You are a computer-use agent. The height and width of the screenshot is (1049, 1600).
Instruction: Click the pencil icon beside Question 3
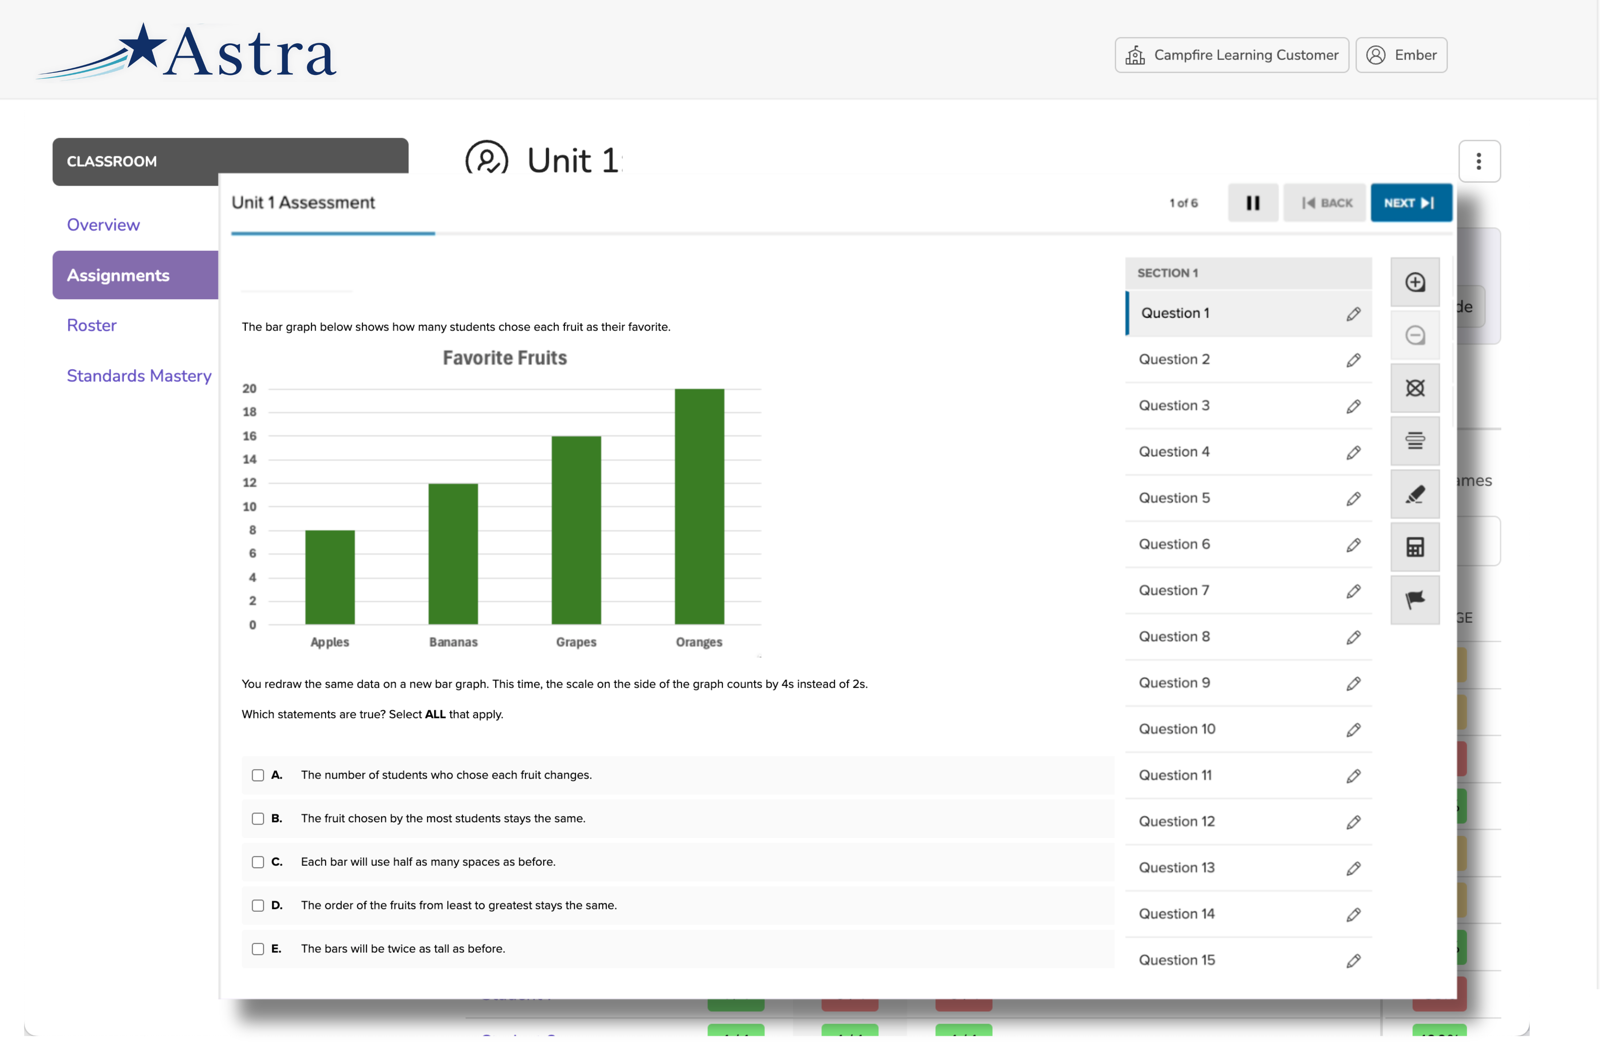point(1353,406)
